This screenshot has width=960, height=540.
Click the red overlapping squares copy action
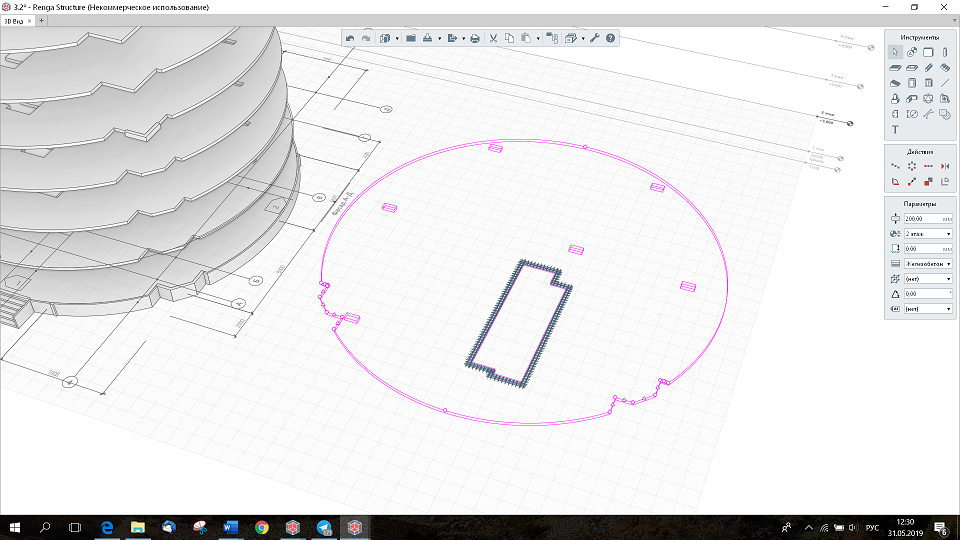(928, 182)
